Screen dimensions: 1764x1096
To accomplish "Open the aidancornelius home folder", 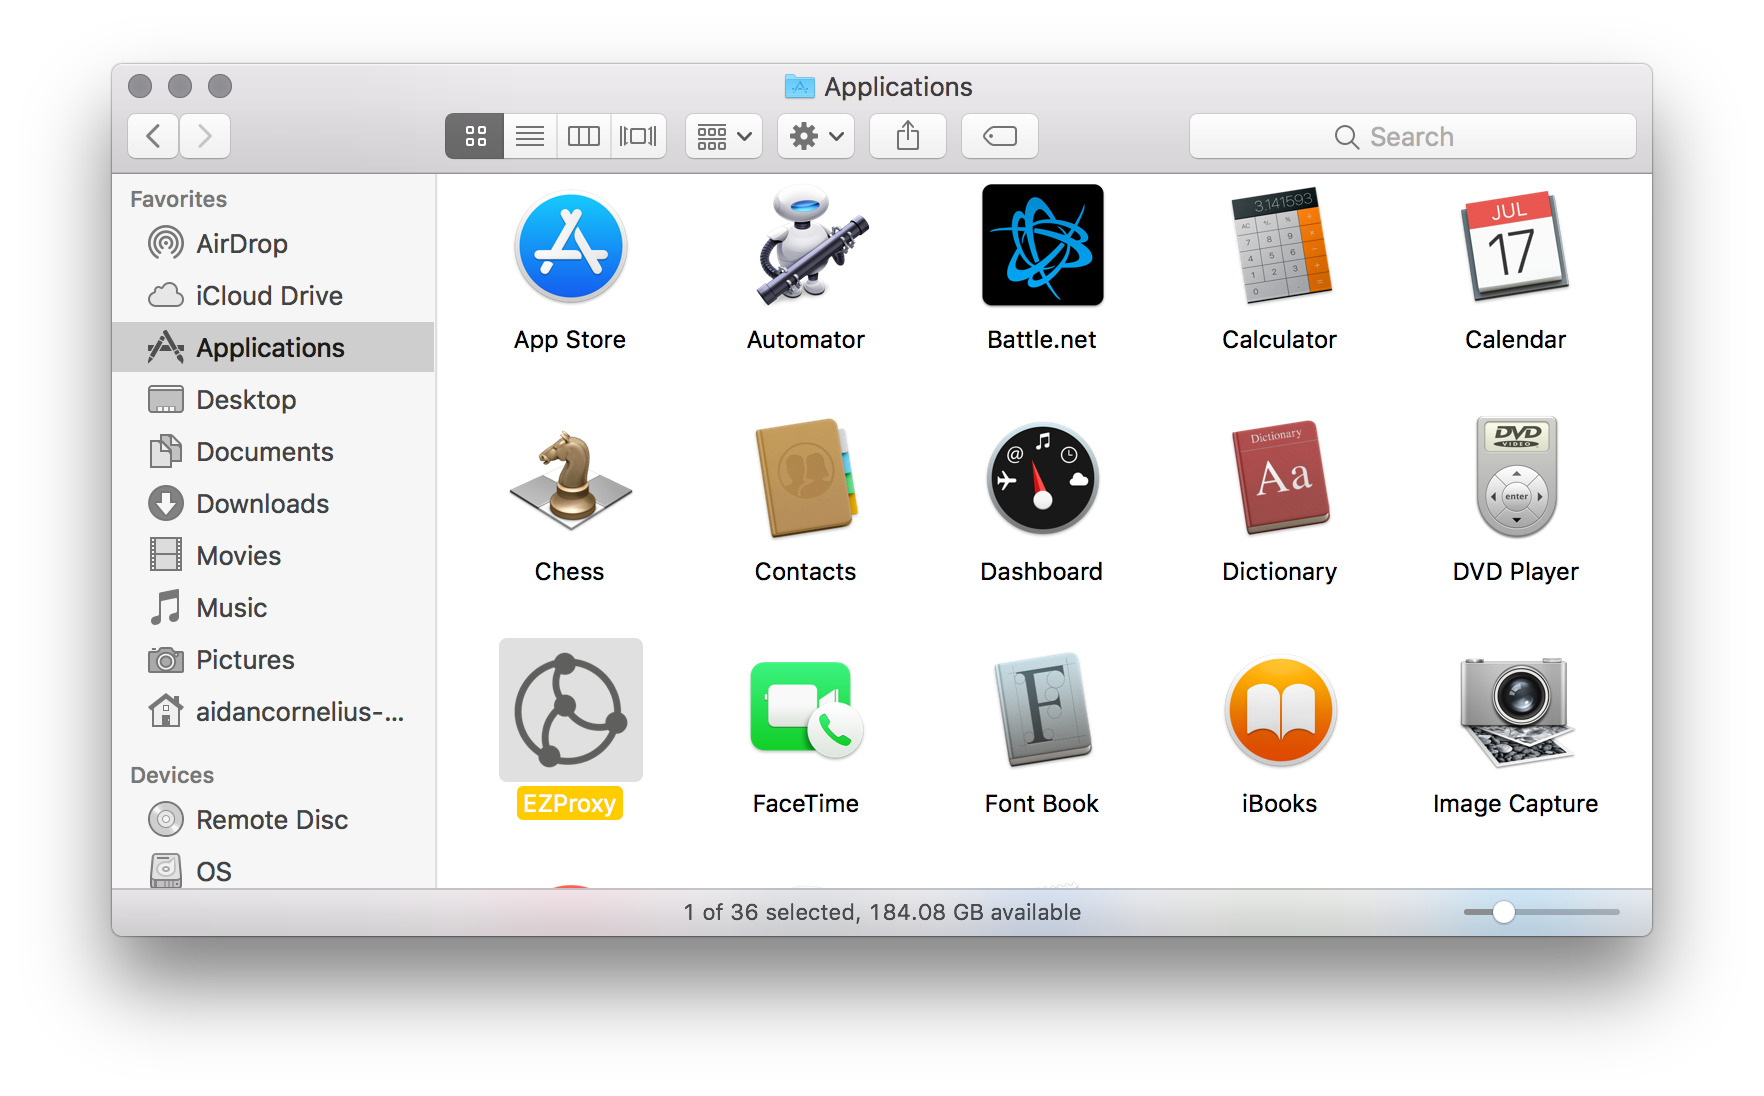I will (x=273, y=712).
